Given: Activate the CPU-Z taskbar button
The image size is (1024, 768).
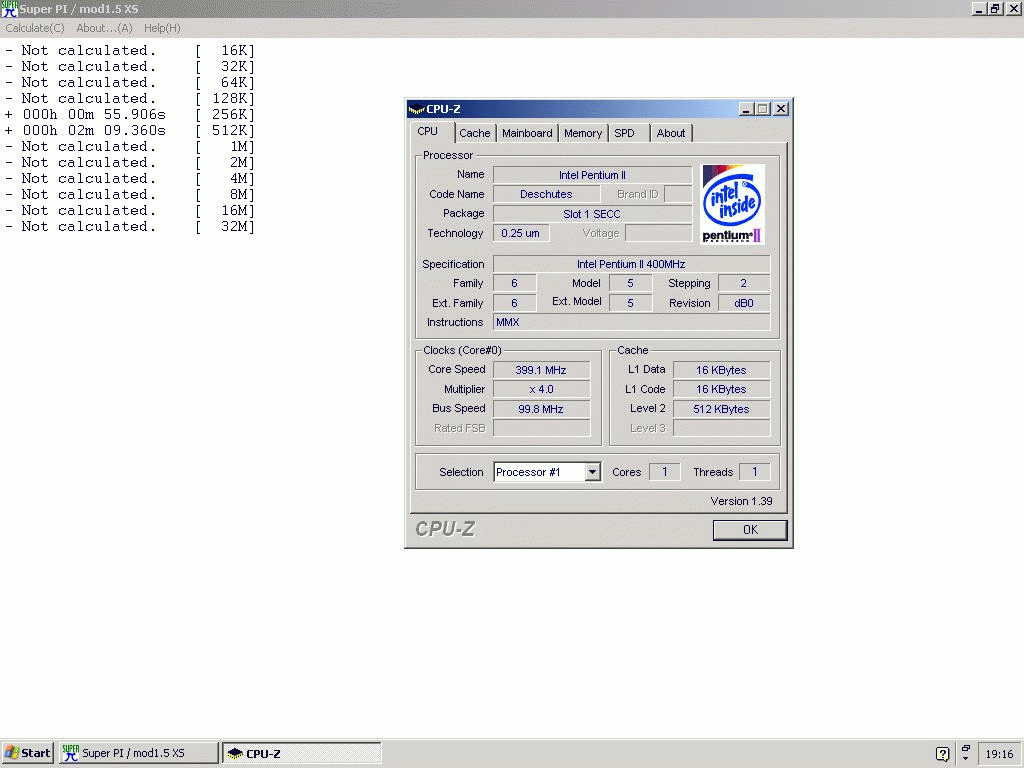Looking at the screenshot, I should 302,753.
